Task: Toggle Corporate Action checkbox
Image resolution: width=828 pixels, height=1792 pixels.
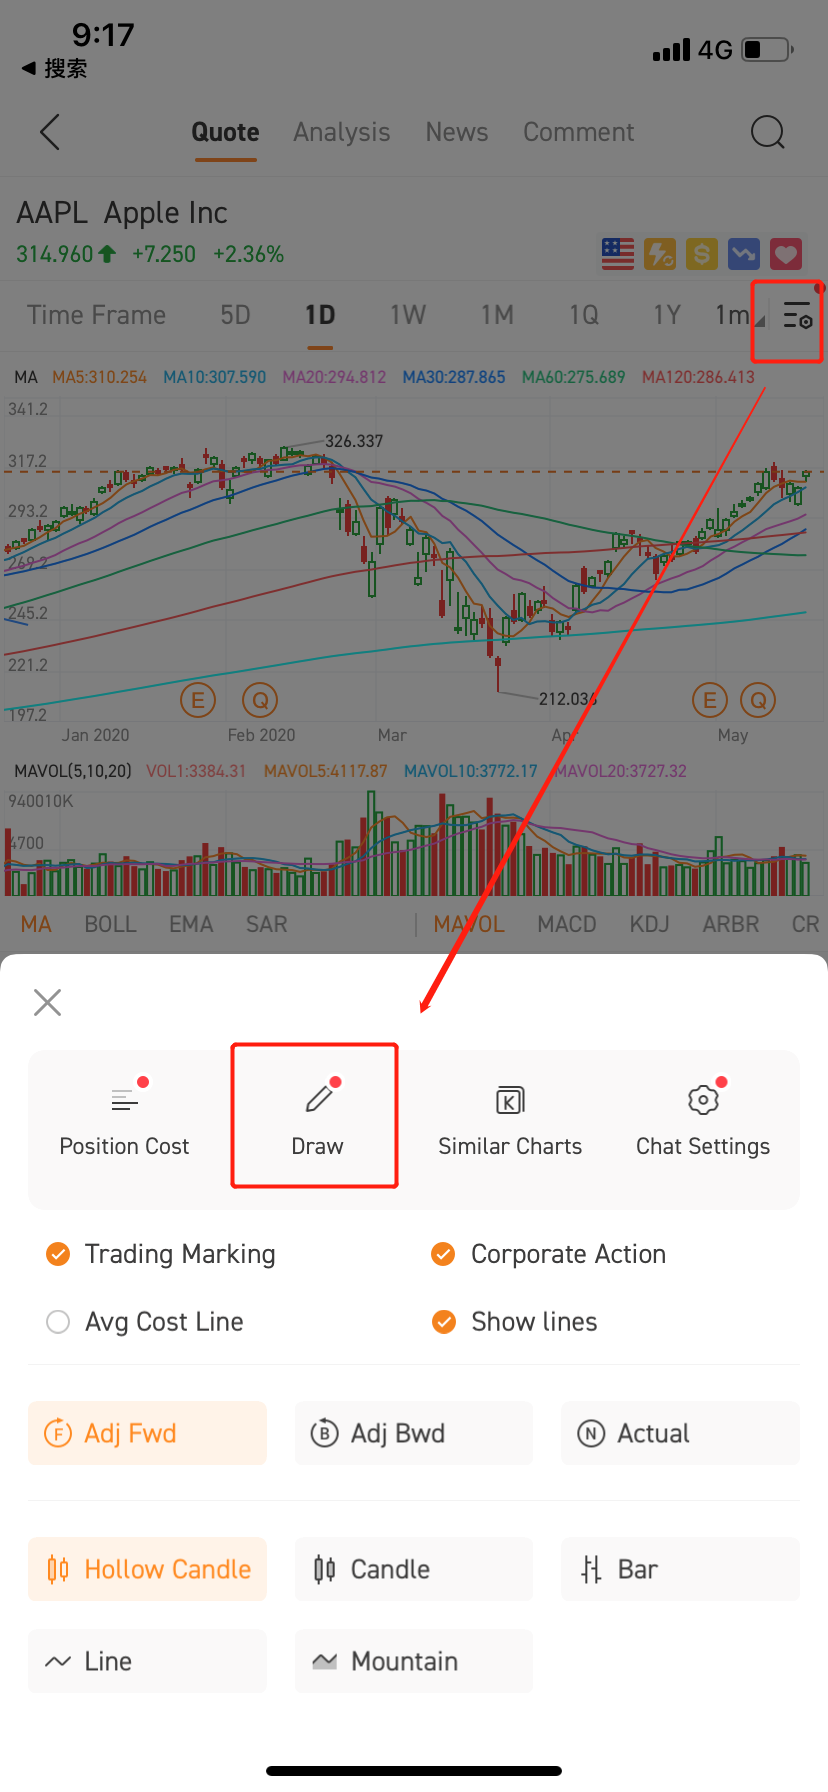Action: (443, 1254)
